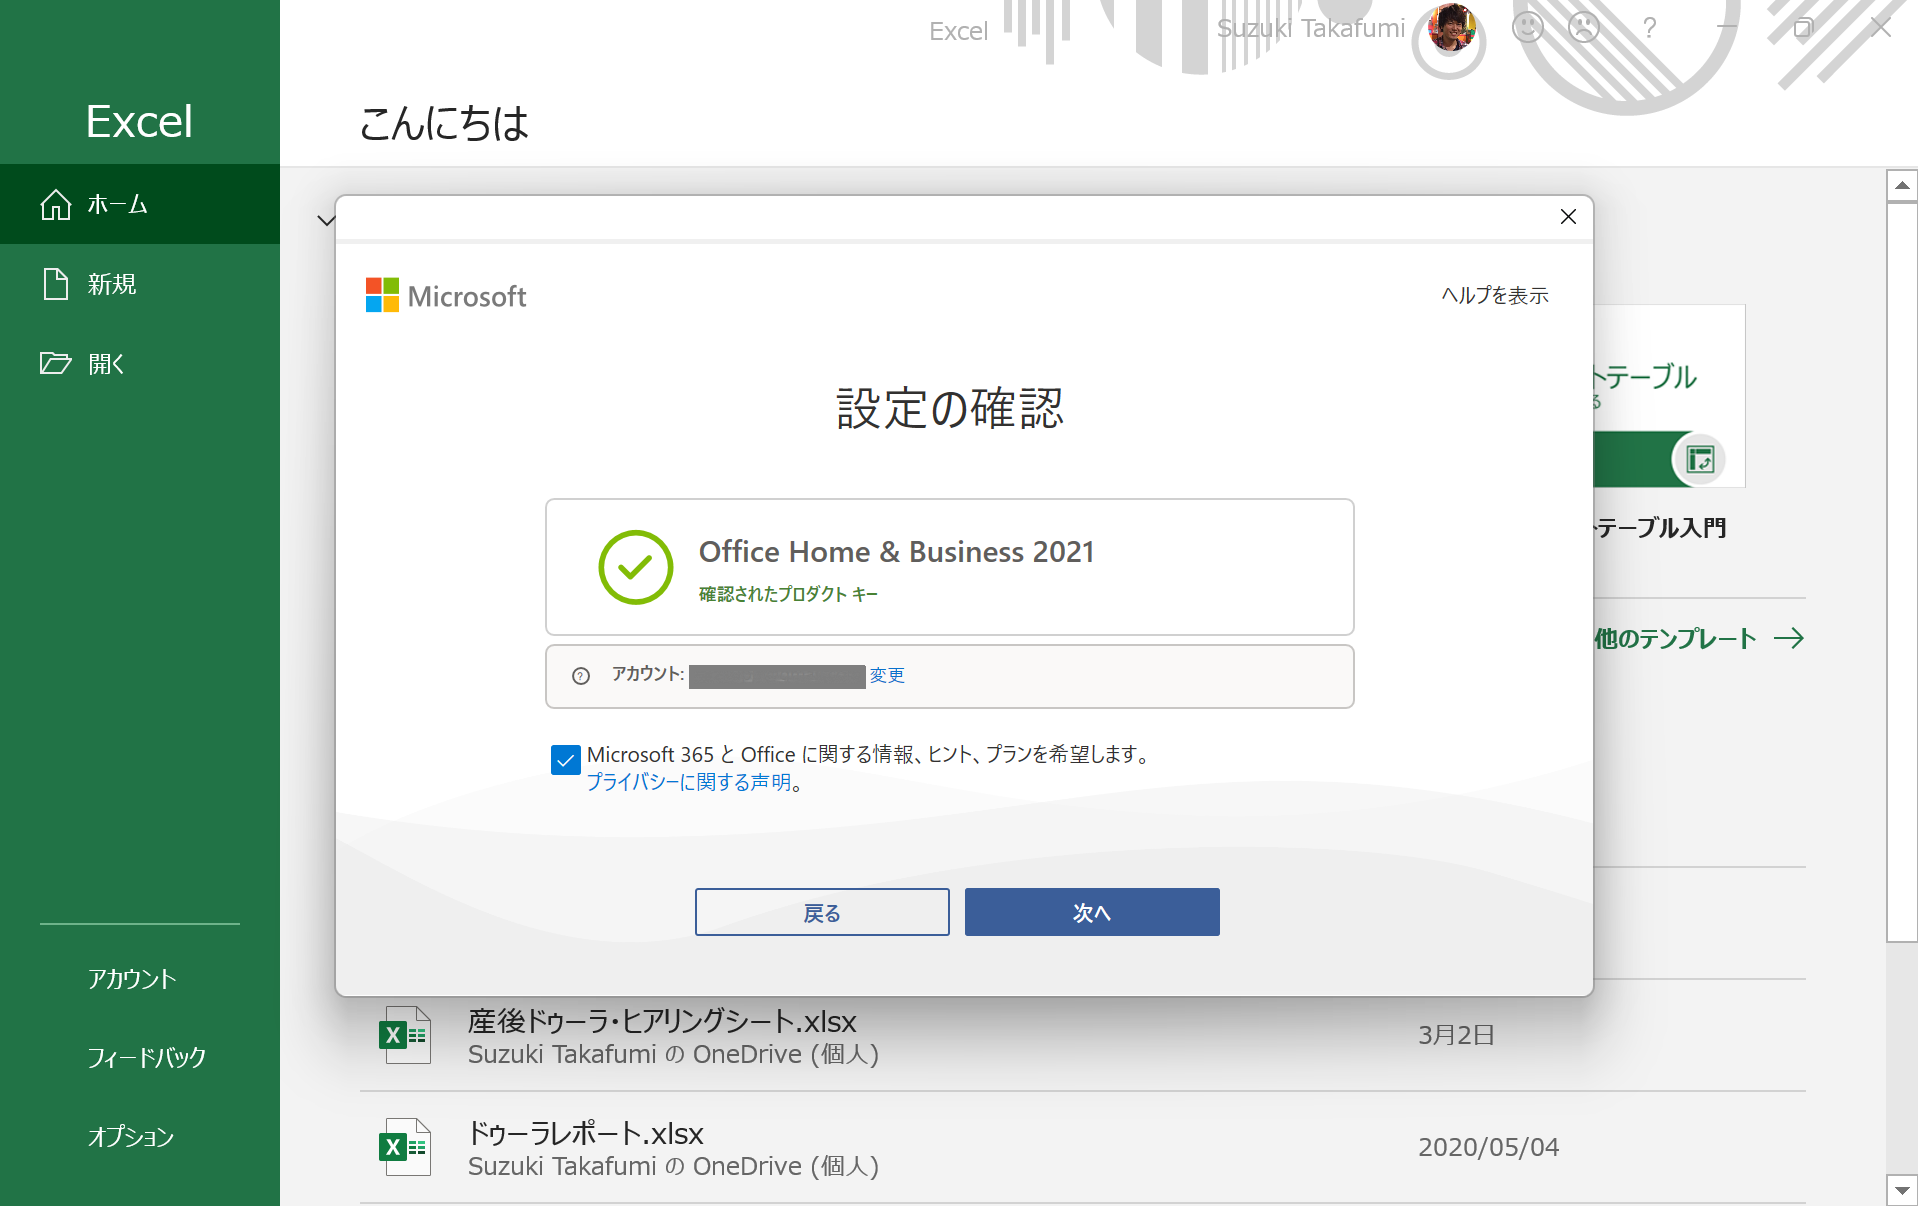Open the 産後ドゥーラ・ヒアリングシート.xlsx file icon

pyautogui.click(x=405, y=1035)
